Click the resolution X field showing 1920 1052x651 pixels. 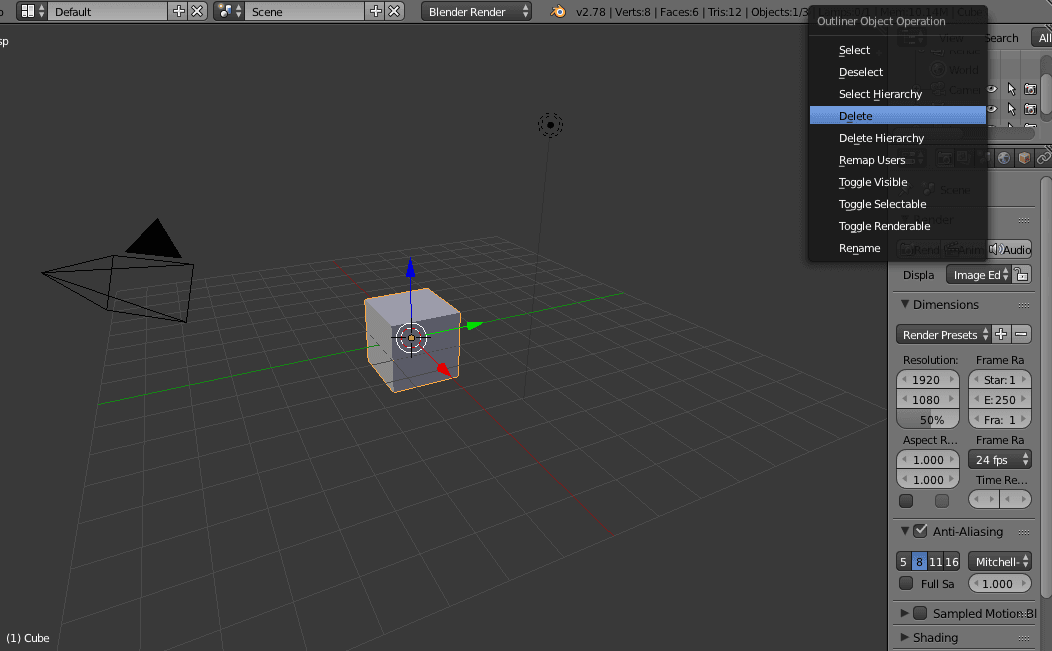click(x=927, y=380)
